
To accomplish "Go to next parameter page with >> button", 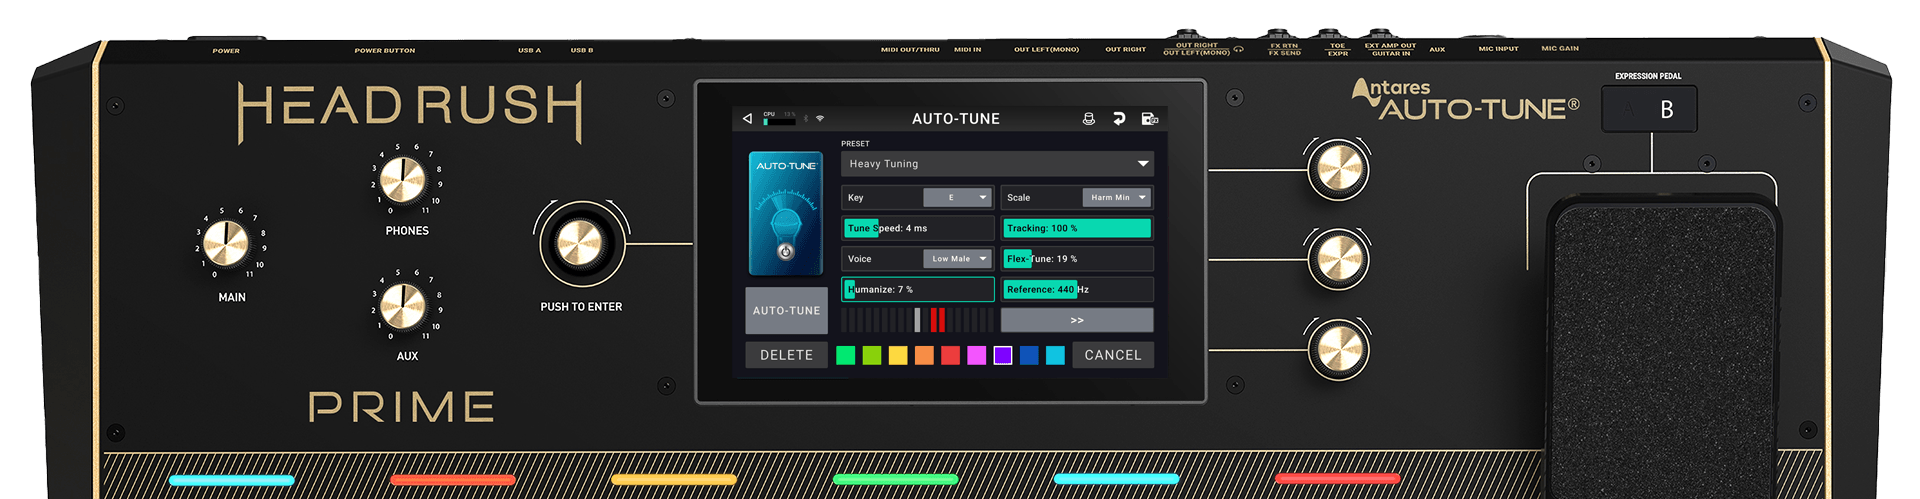I will [x=1076, y=320].
